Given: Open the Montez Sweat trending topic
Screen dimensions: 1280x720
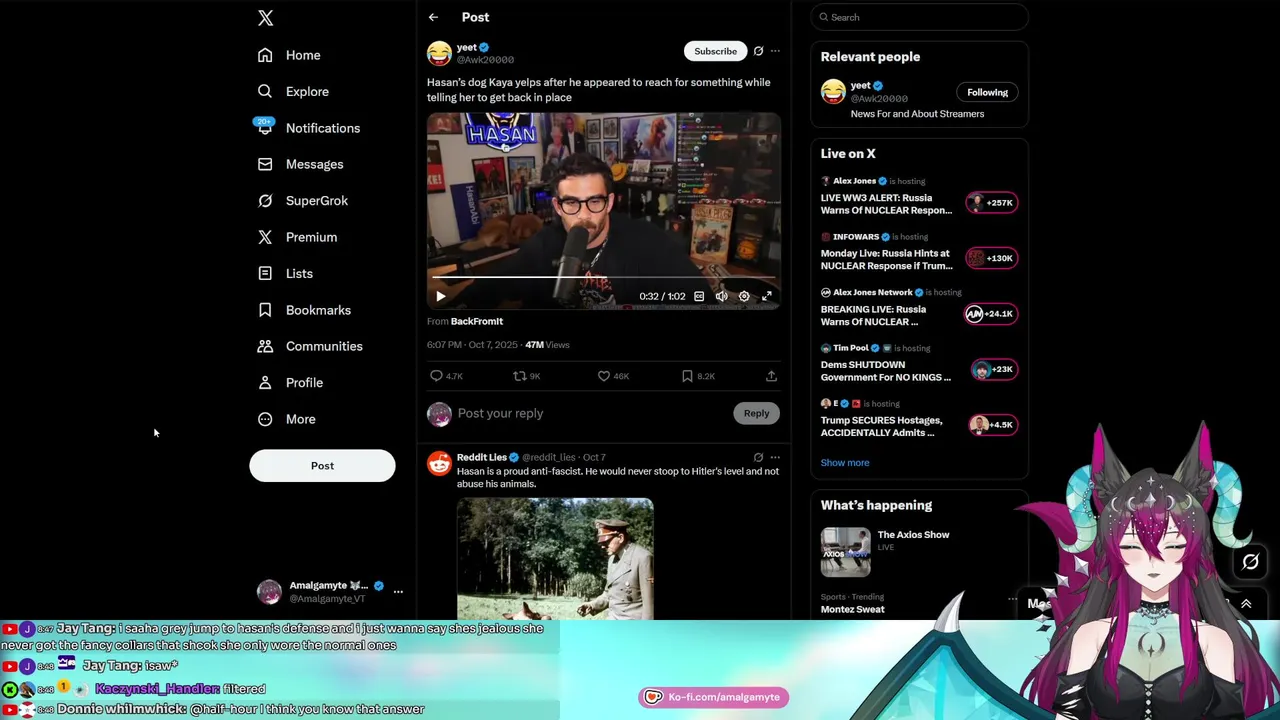Looking at the screenshot, I should (x=853, y=609).
